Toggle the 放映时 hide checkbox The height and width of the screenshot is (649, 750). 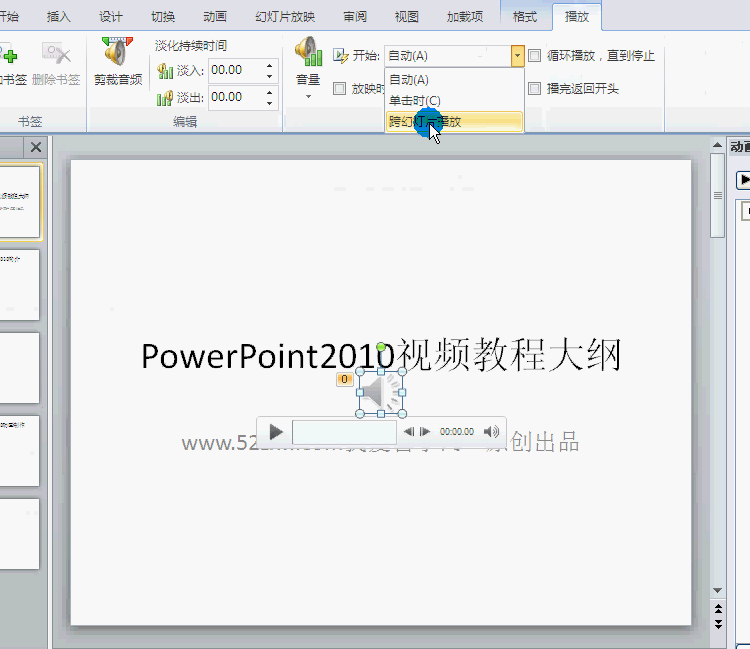click(x=340, y=88)
